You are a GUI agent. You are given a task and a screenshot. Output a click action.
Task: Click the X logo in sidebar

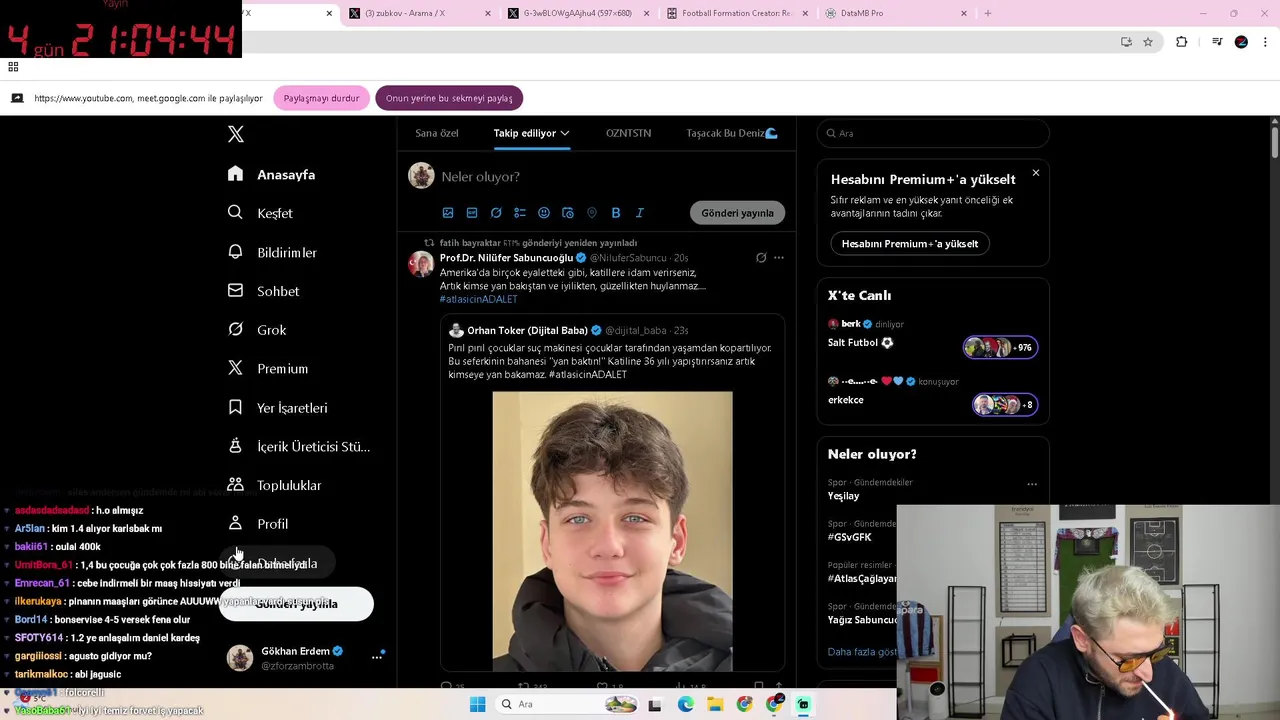(236, 134)
